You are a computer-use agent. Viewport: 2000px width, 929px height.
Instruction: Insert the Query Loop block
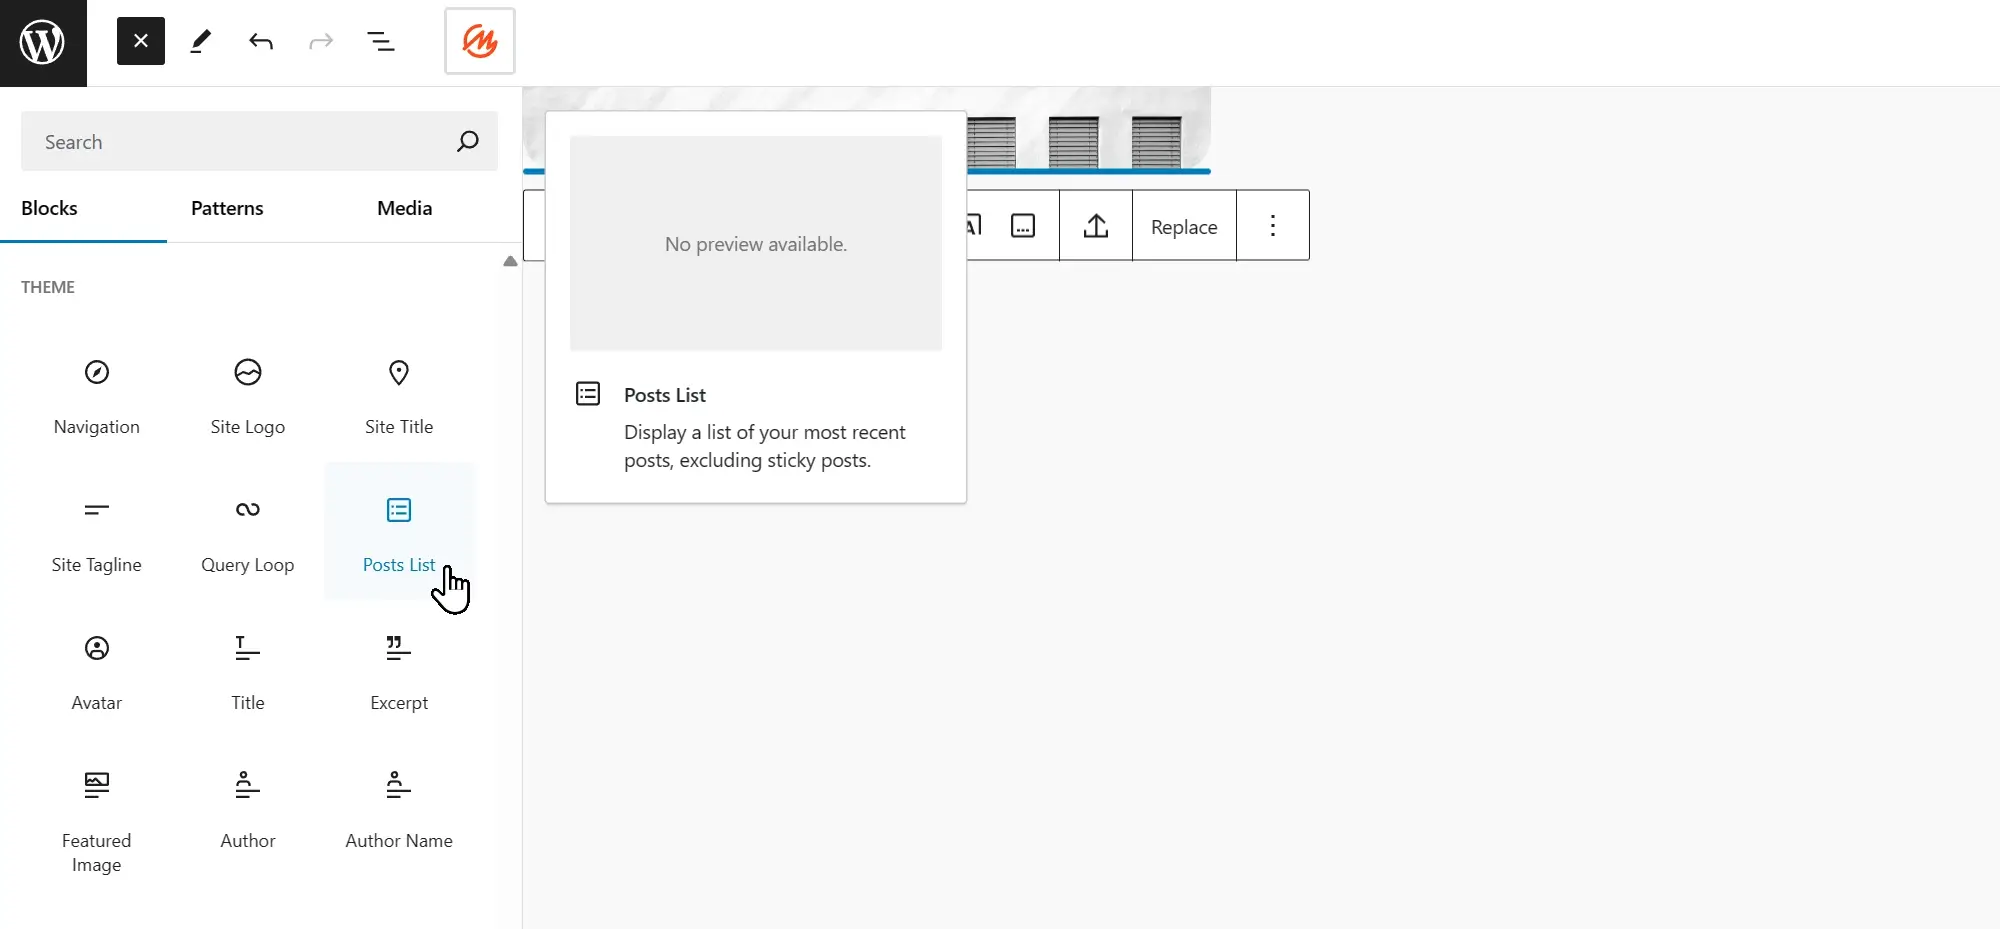tap(248, 535)
